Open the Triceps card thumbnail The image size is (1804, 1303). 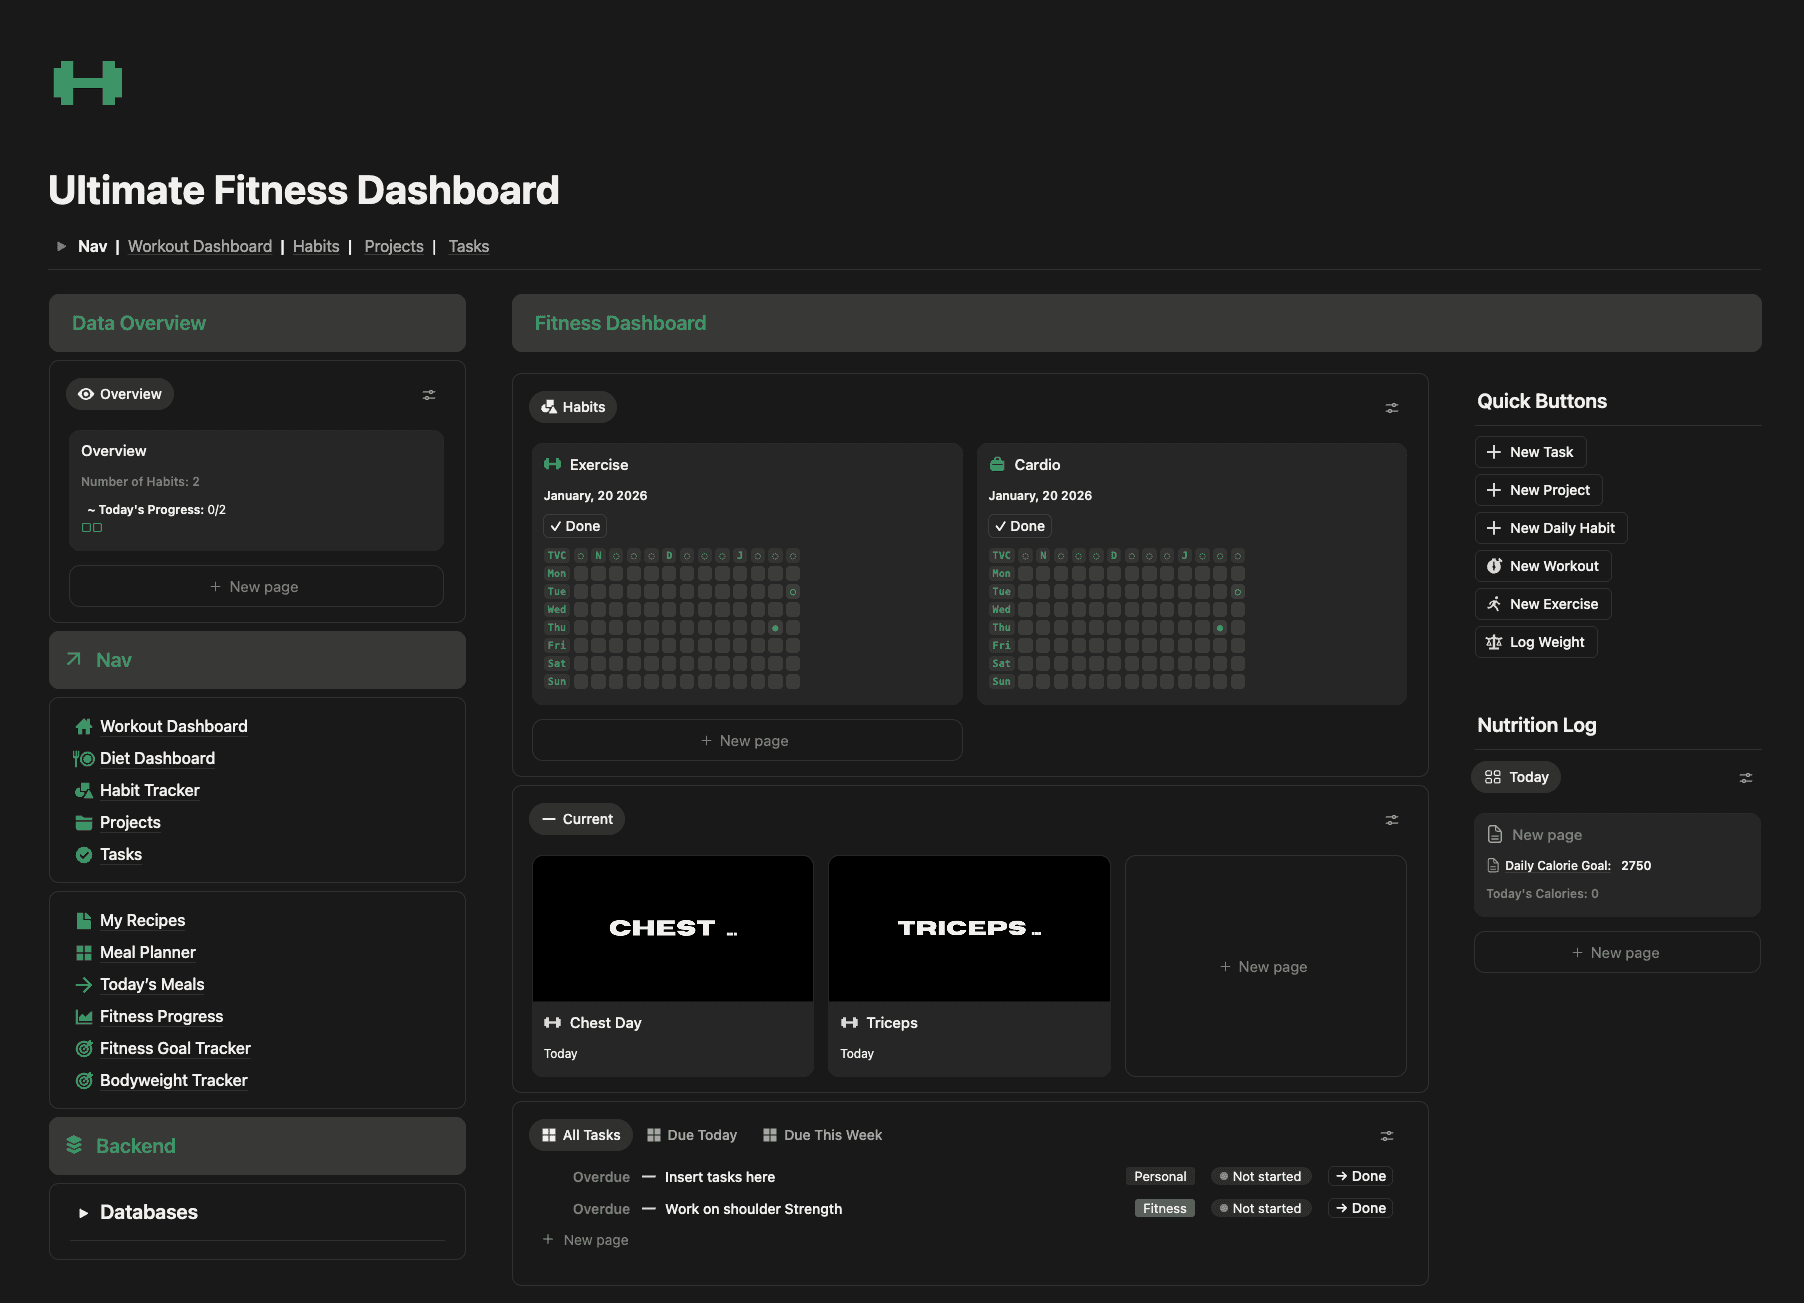(969, 929)
